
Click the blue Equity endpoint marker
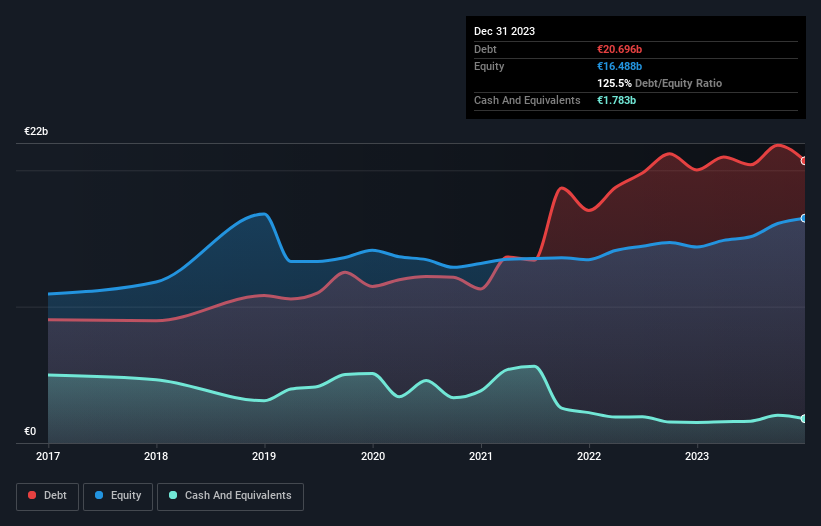pyautogui.click(x=804, y=218)
